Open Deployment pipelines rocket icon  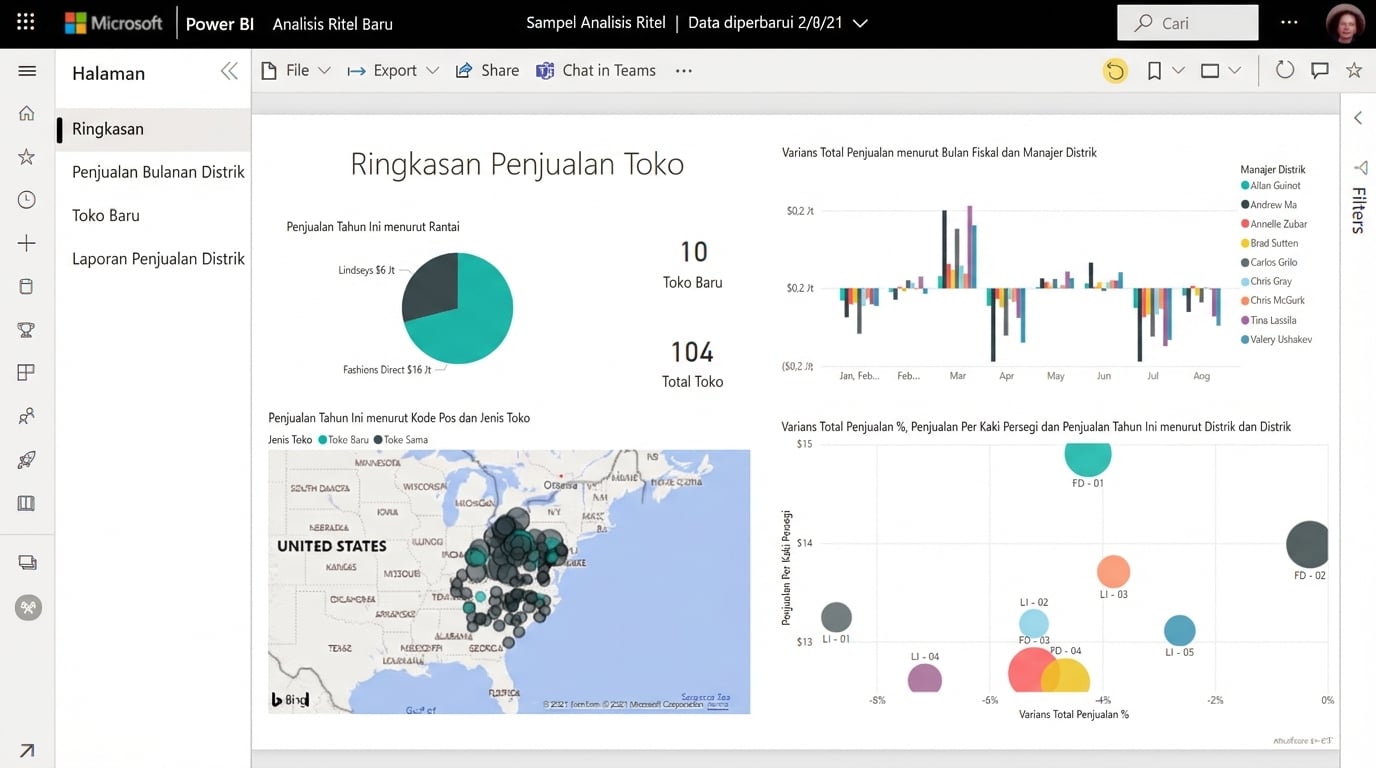(26, 459)
